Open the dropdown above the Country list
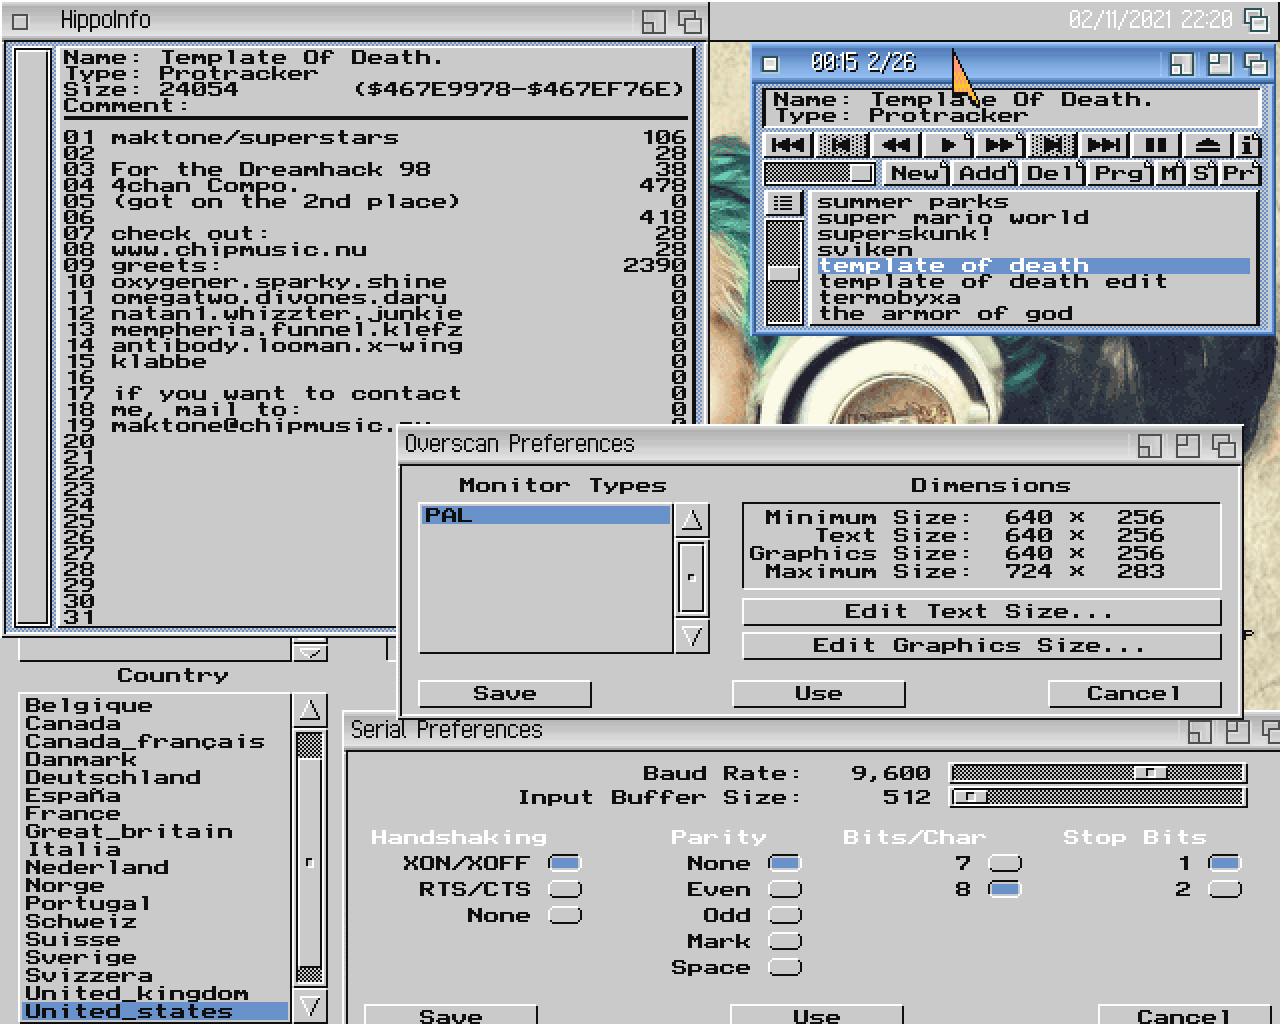Viewport: 1280px width, 1024px height. (311, 651)
